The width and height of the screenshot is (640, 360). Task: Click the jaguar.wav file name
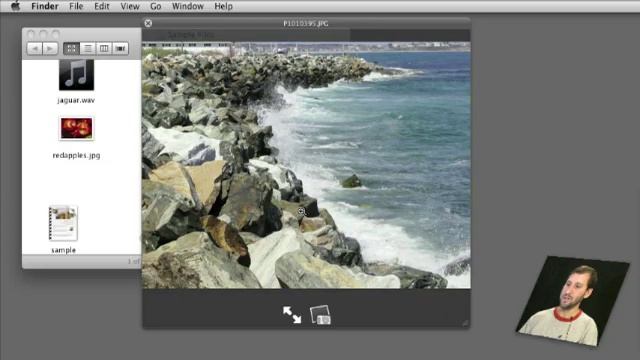(x=76, y=100)
